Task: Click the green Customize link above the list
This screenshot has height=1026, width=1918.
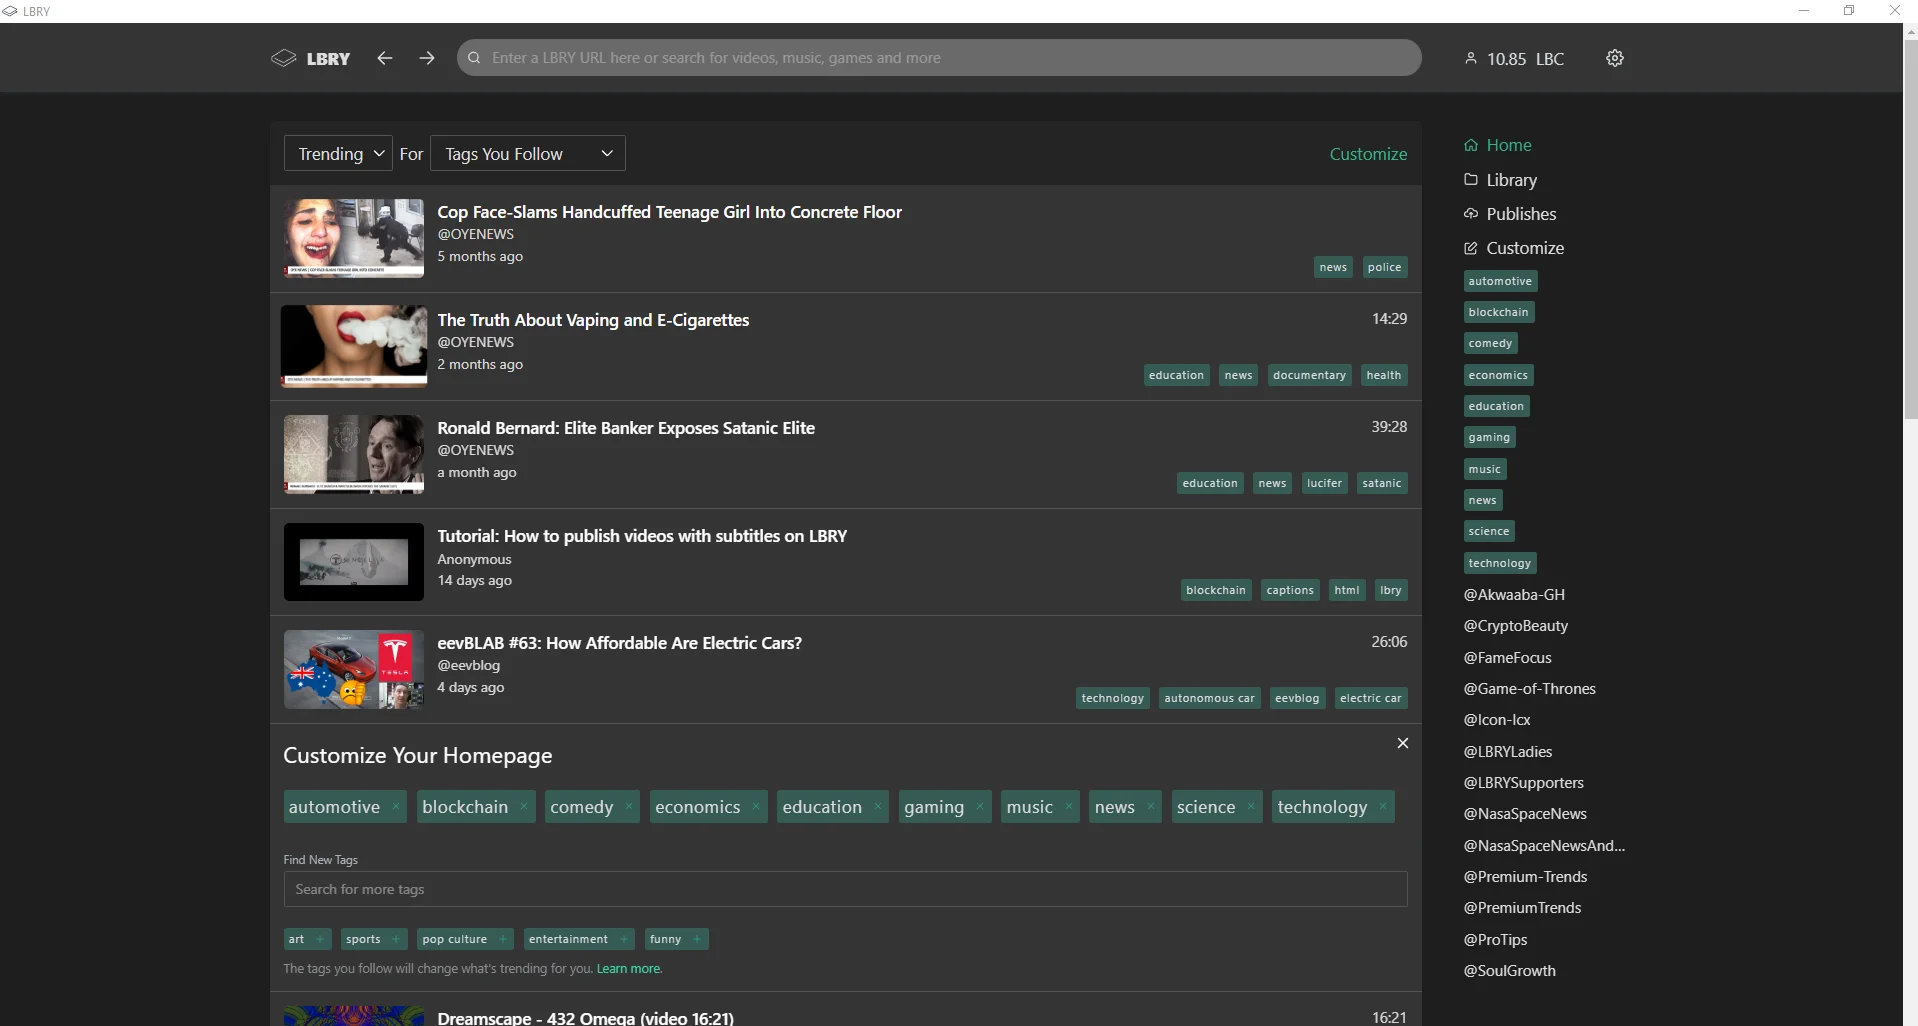Action: point(1368,154)
